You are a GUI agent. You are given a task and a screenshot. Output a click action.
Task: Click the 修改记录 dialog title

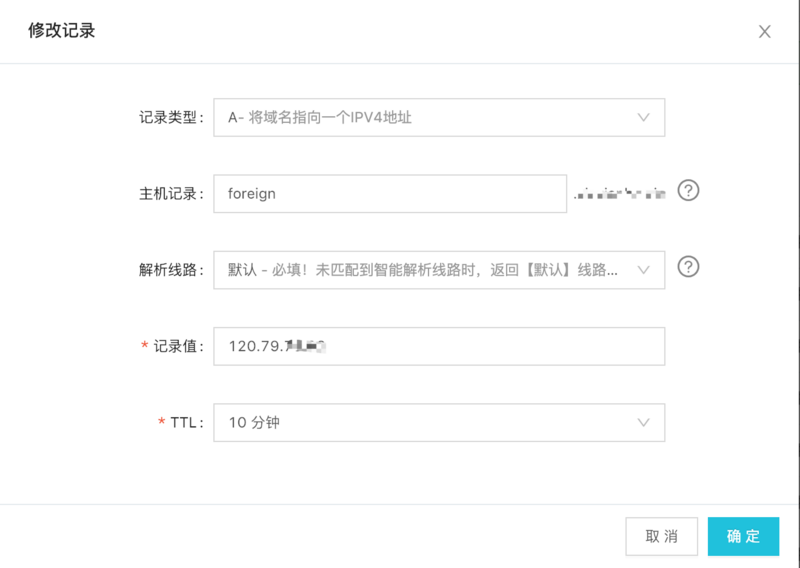pos(62,31)
